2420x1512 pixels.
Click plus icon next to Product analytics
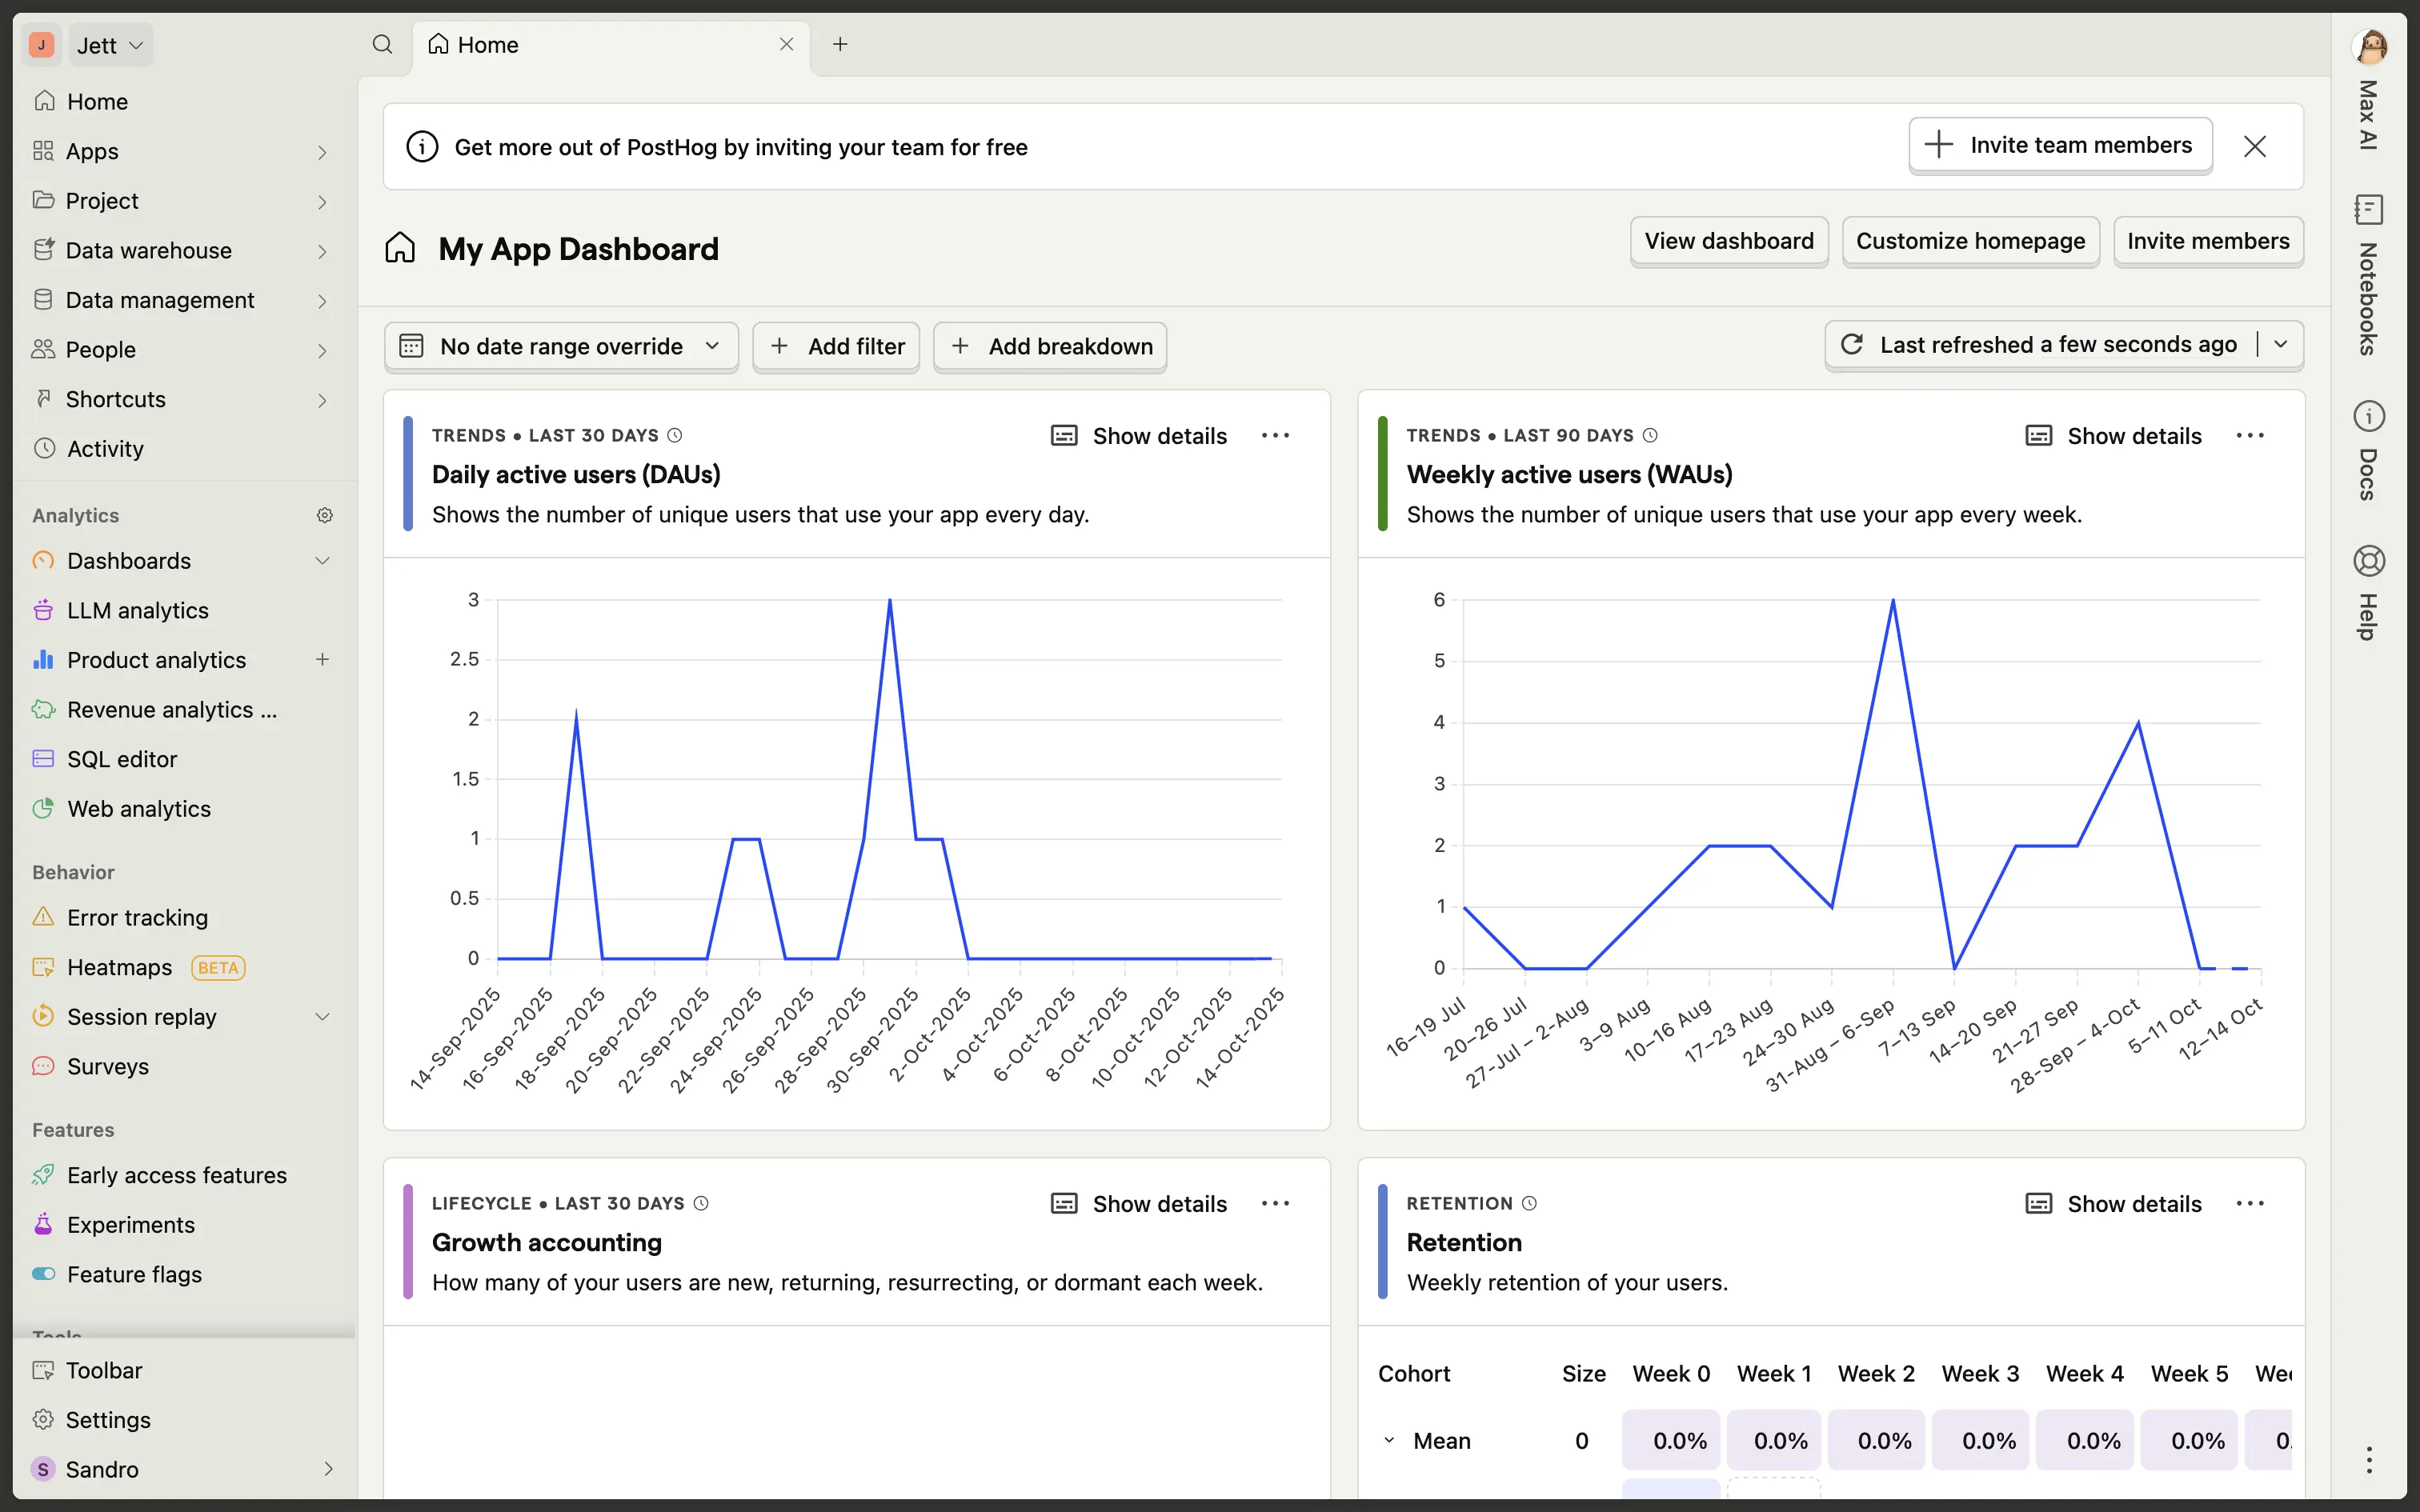coord(322,659)
